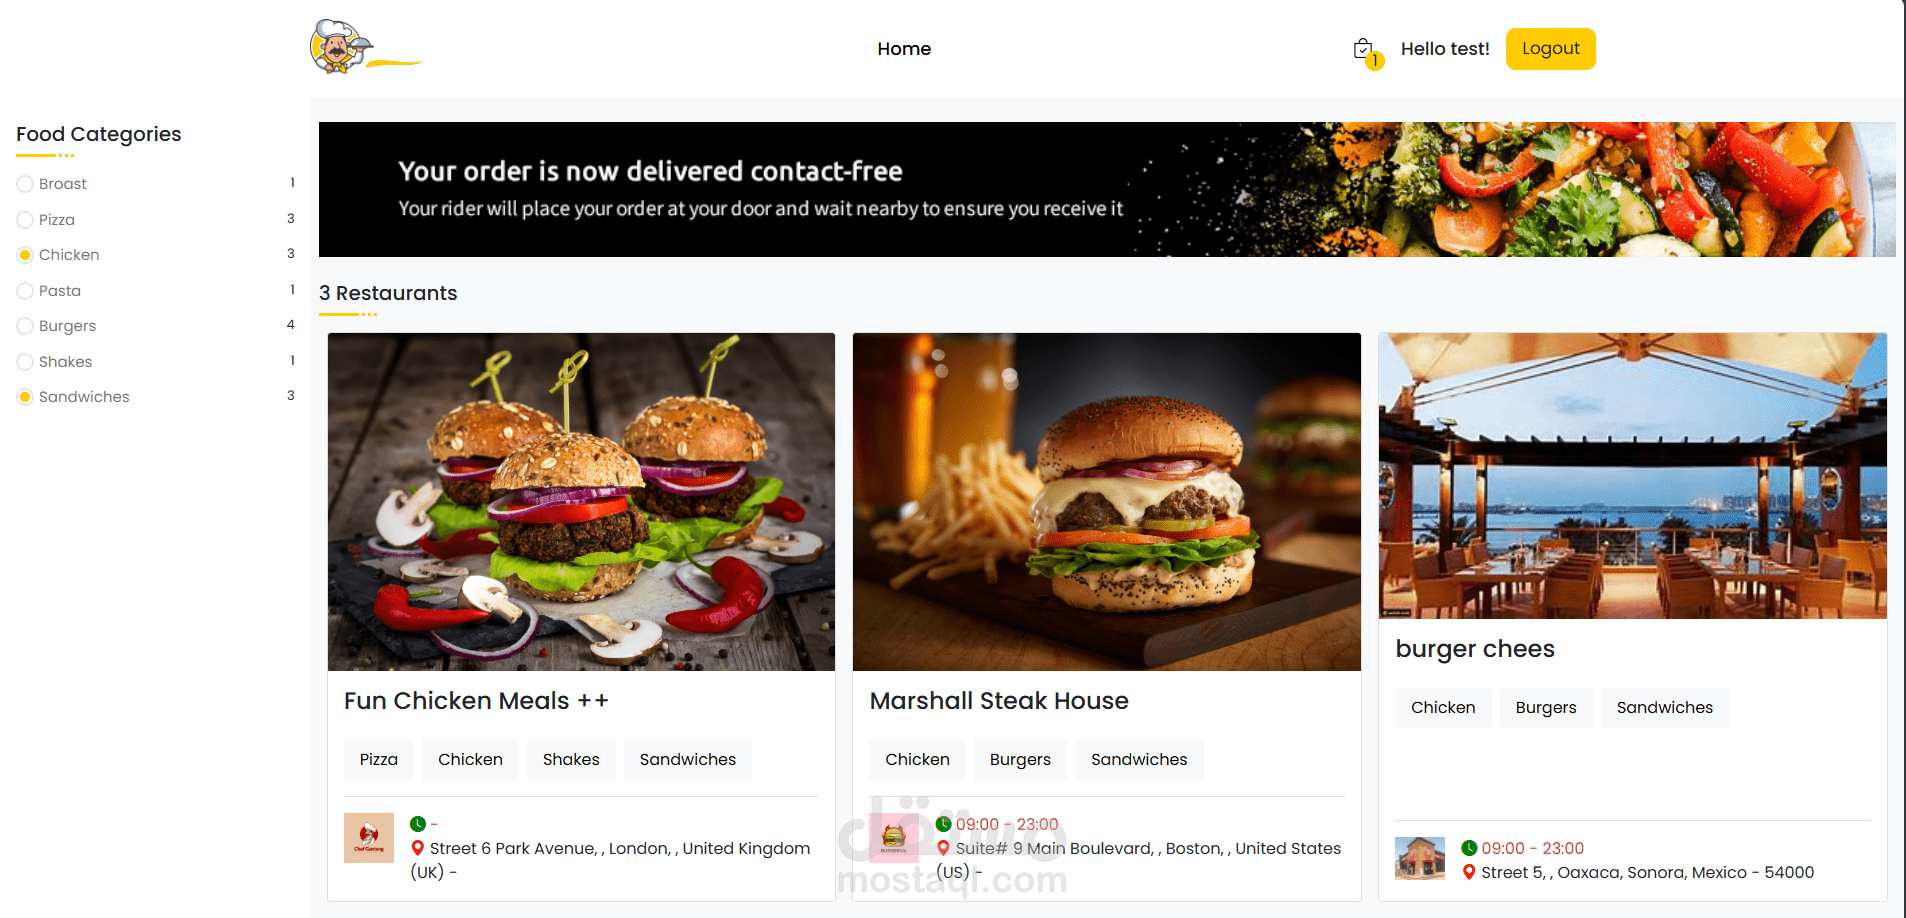1906x918 pixels.
Task: Select the Pizza category radio button
Action: (25, 220)
